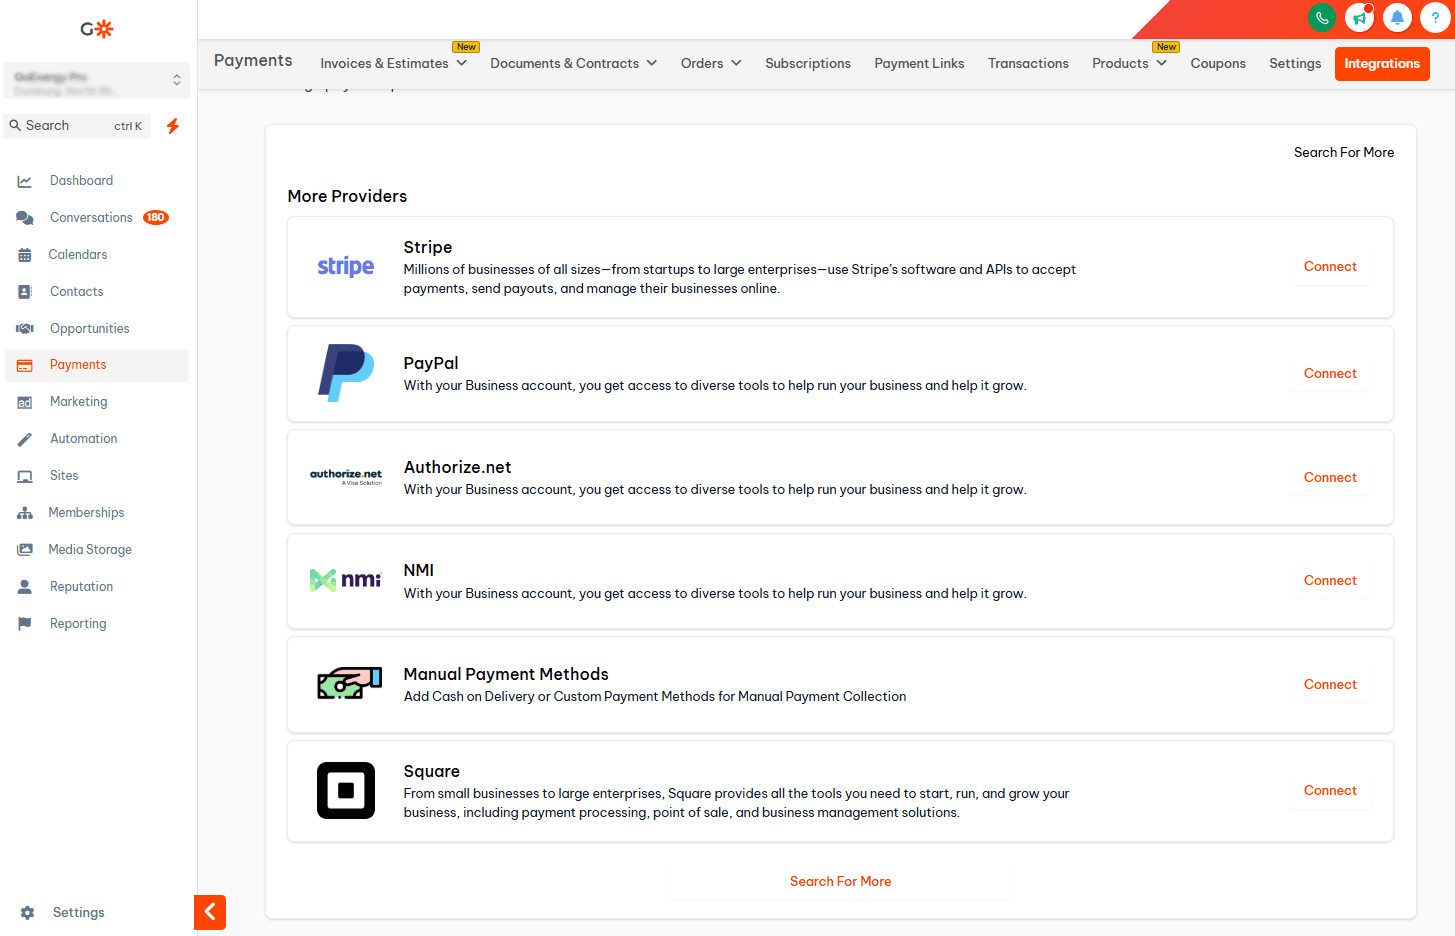This screenshot has height=936, width=1455.
Task: Connect the NMI provider
Action: coord(1330,581)
